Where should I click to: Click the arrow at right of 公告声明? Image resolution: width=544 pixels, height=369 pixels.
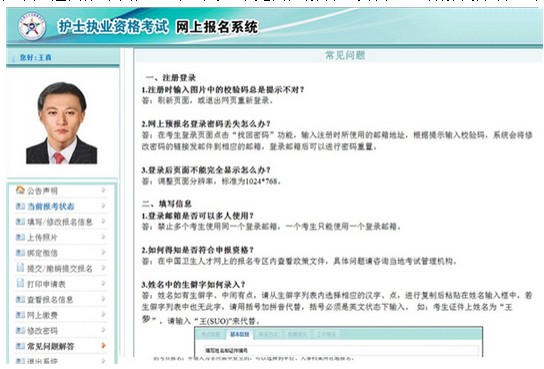103,190
